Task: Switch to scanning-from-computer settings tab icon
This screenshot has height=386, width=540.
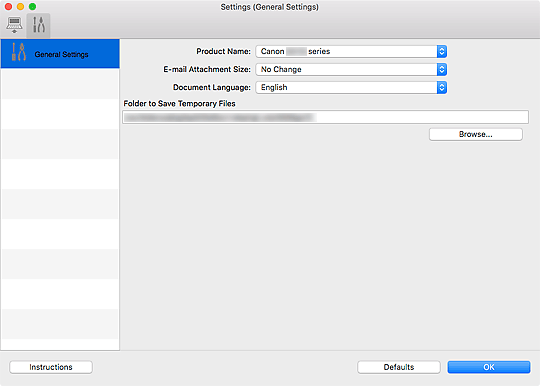Action: [14, 25]
